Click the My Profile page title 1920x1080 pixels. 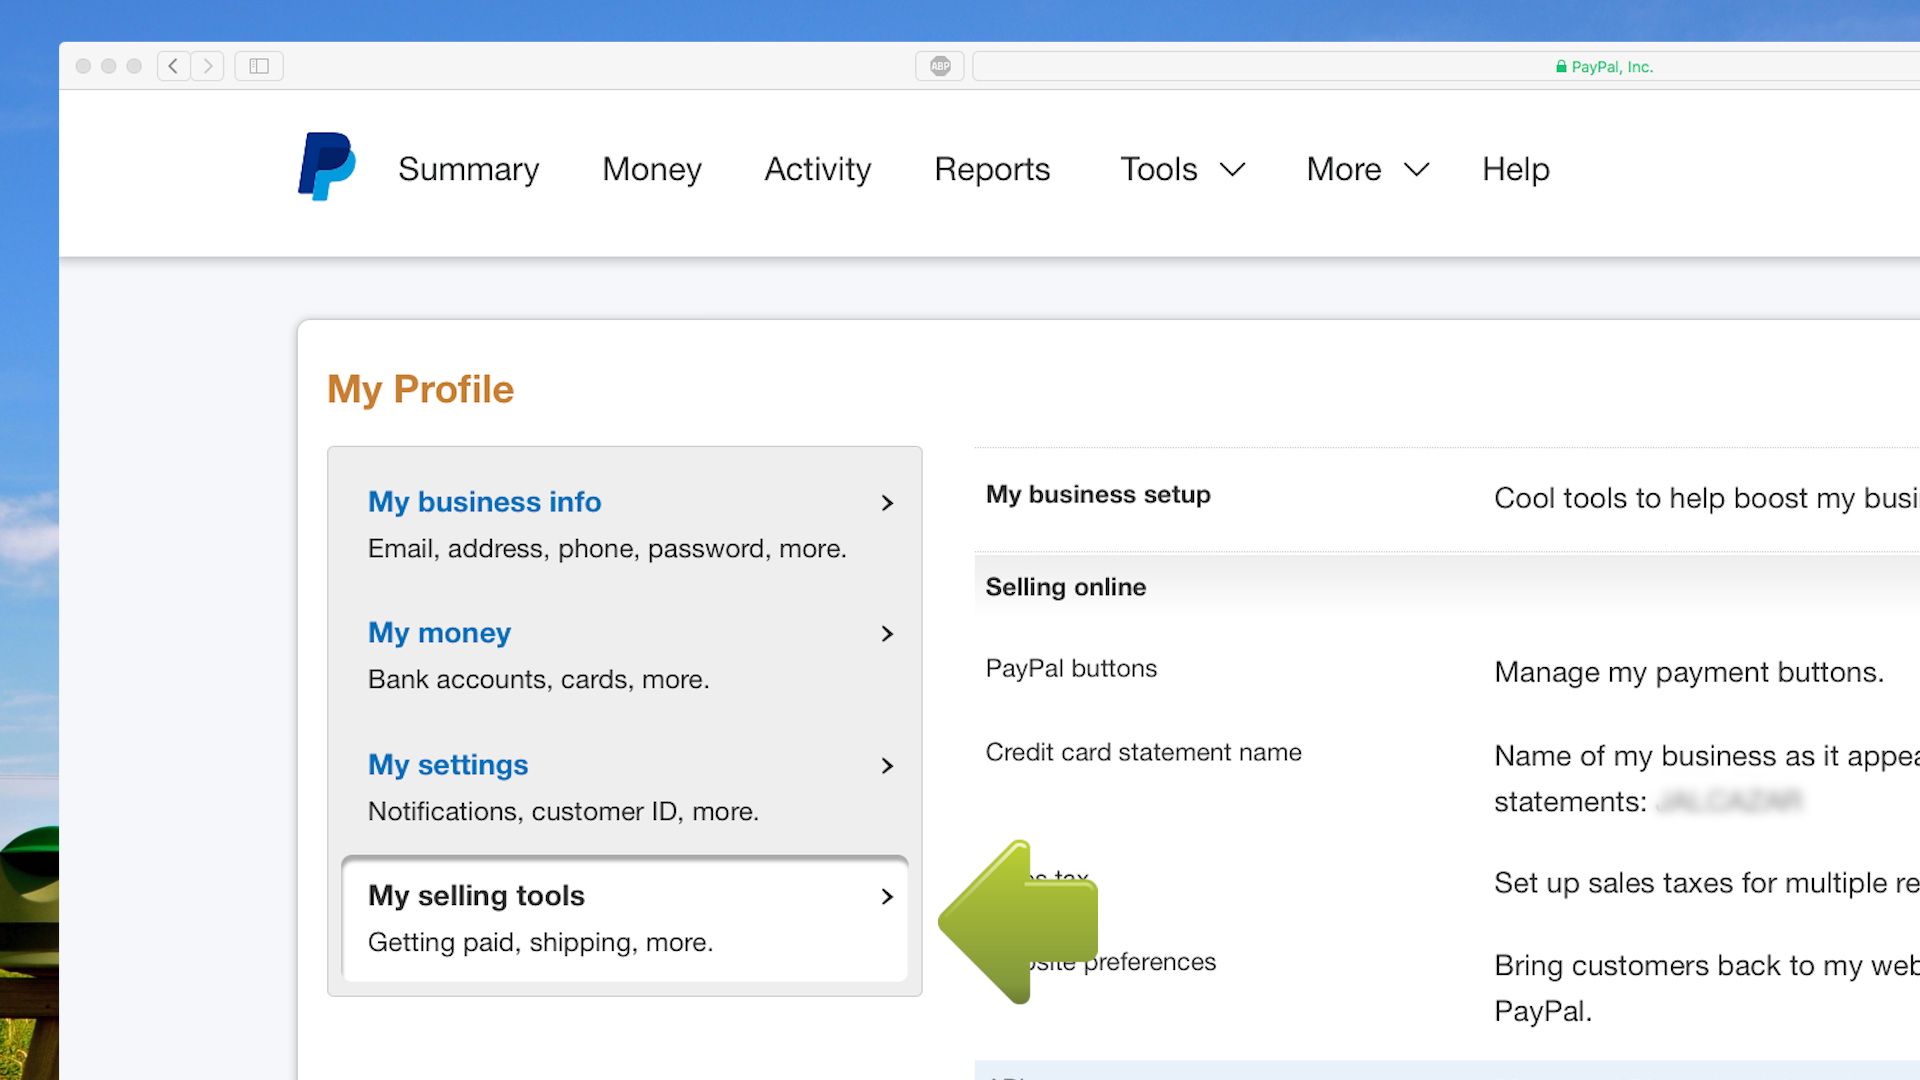coord(421,389)
